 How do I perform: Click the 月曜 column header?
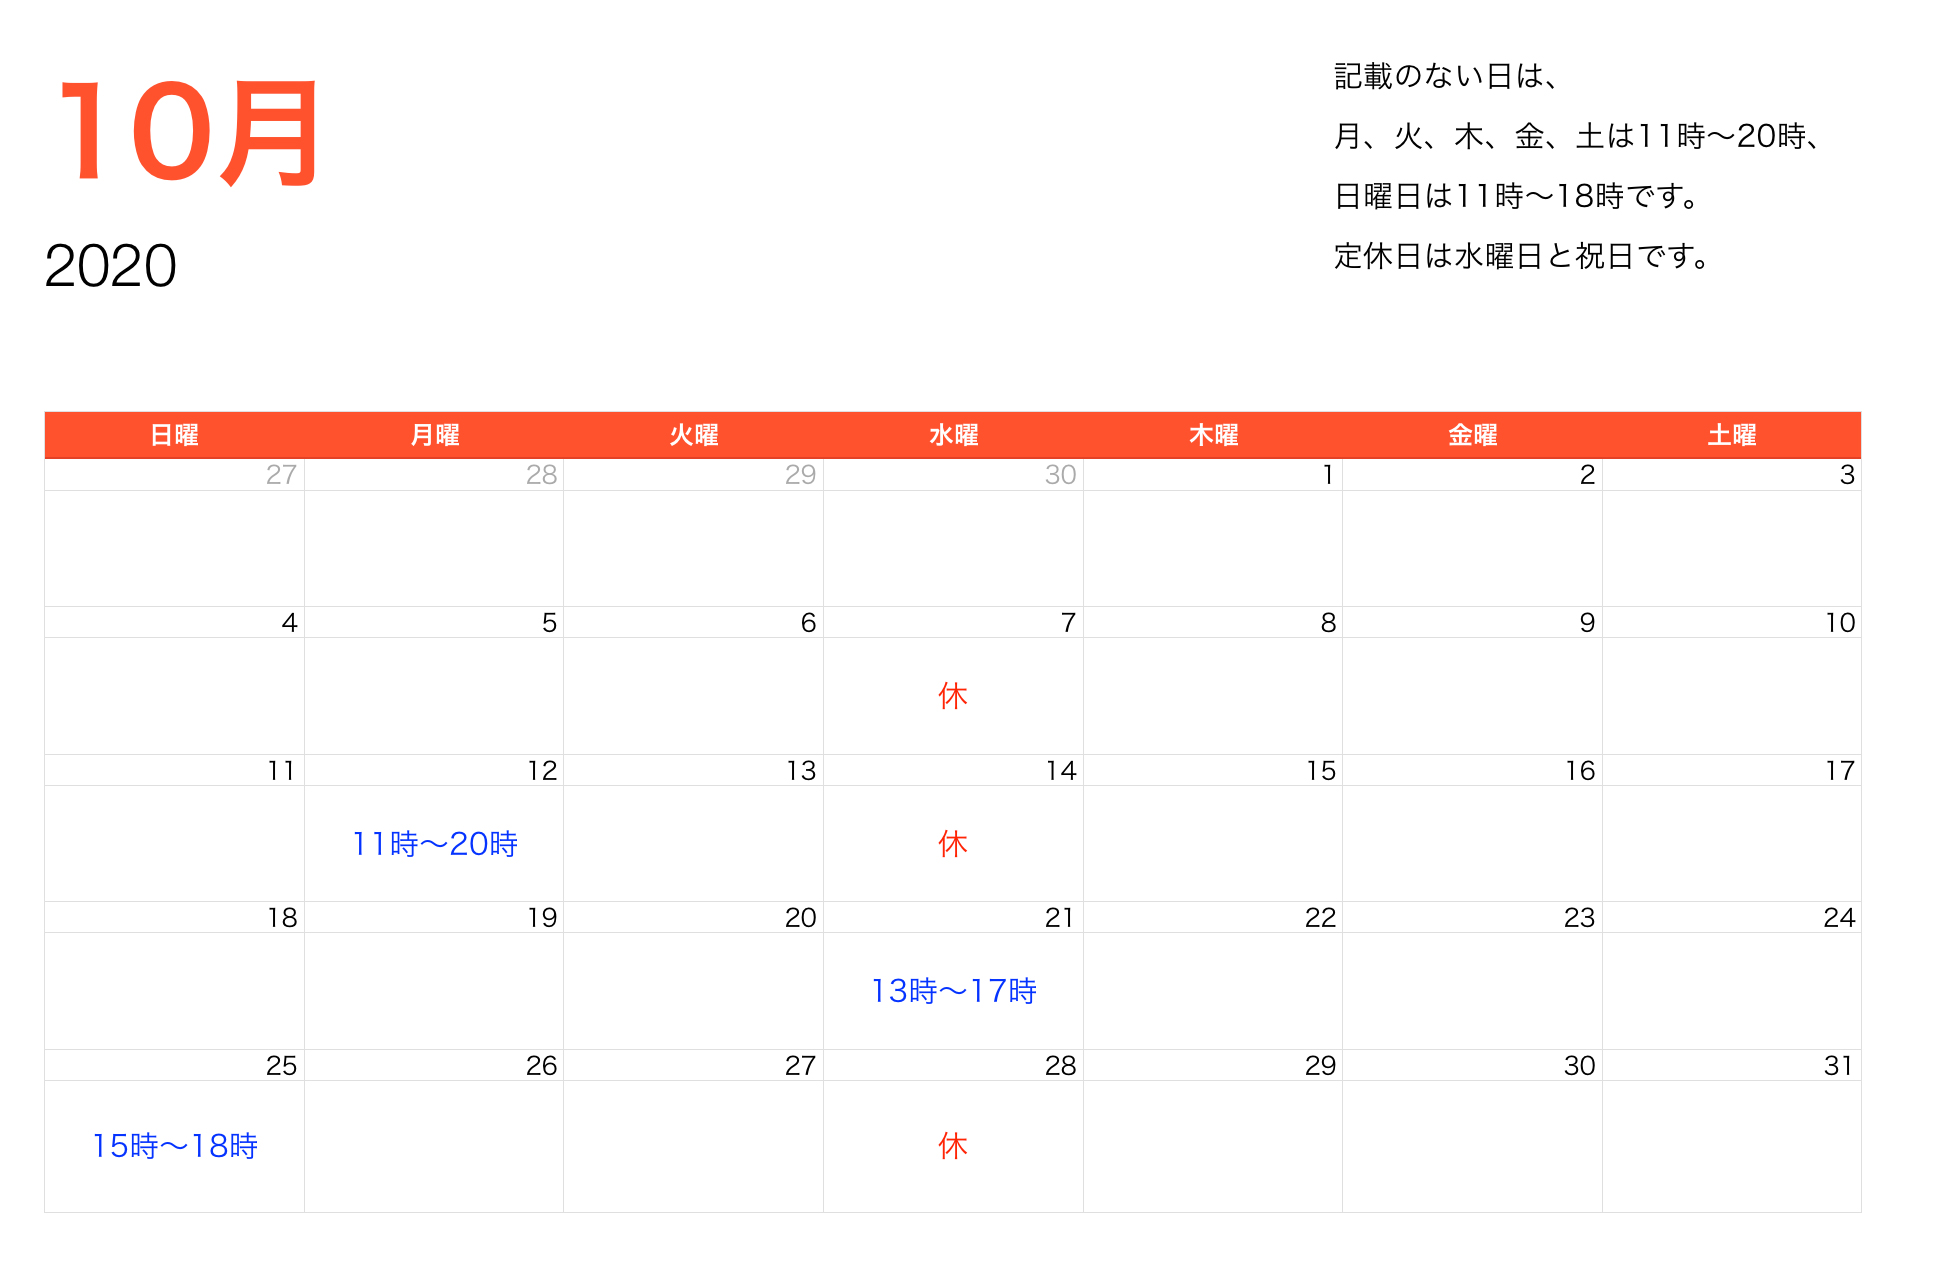[x=434, y=435]
